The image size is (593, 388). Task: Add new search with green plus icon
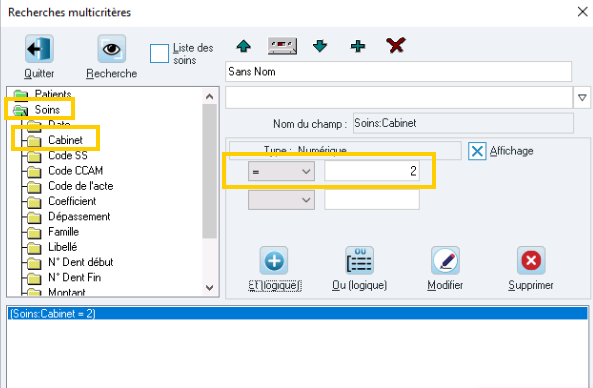coord(358,46)
